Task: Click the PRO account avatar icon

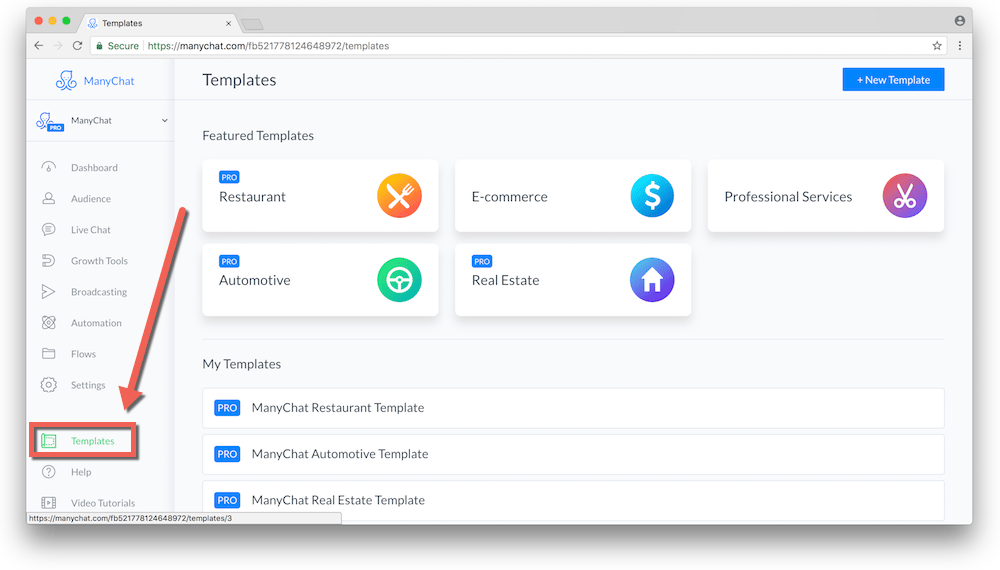Action: 50,121
